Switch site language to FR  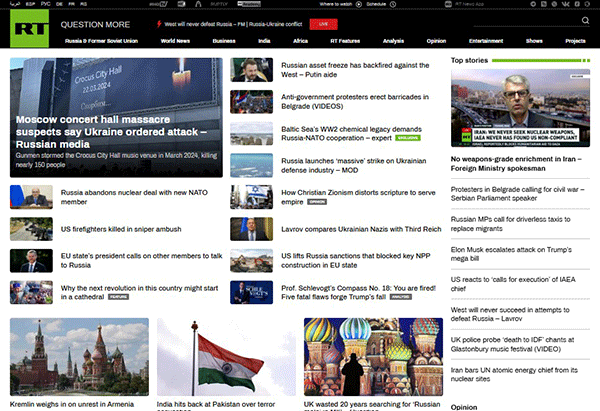tap(71, 4)
